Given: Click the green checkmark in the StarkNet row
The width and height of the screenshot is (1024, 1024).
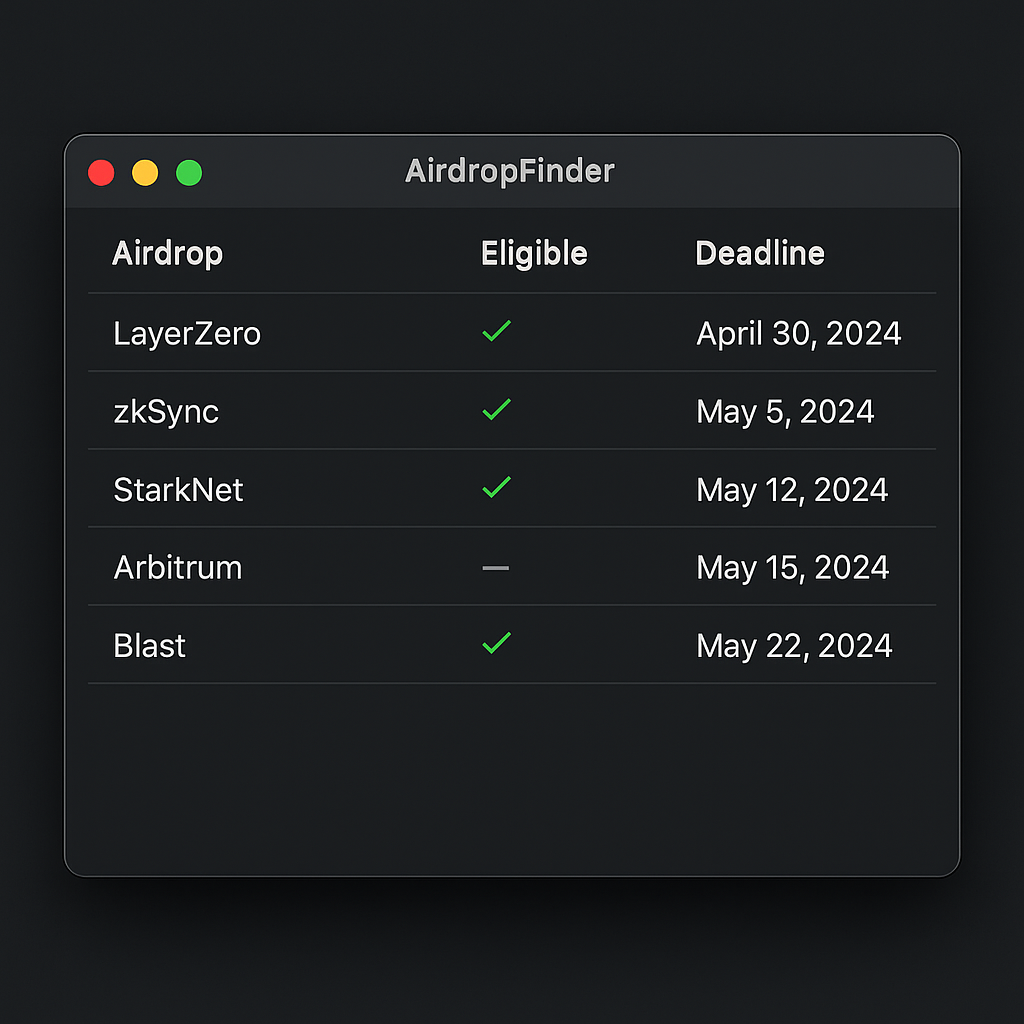Looking at the screenshot, I should 496,487.
